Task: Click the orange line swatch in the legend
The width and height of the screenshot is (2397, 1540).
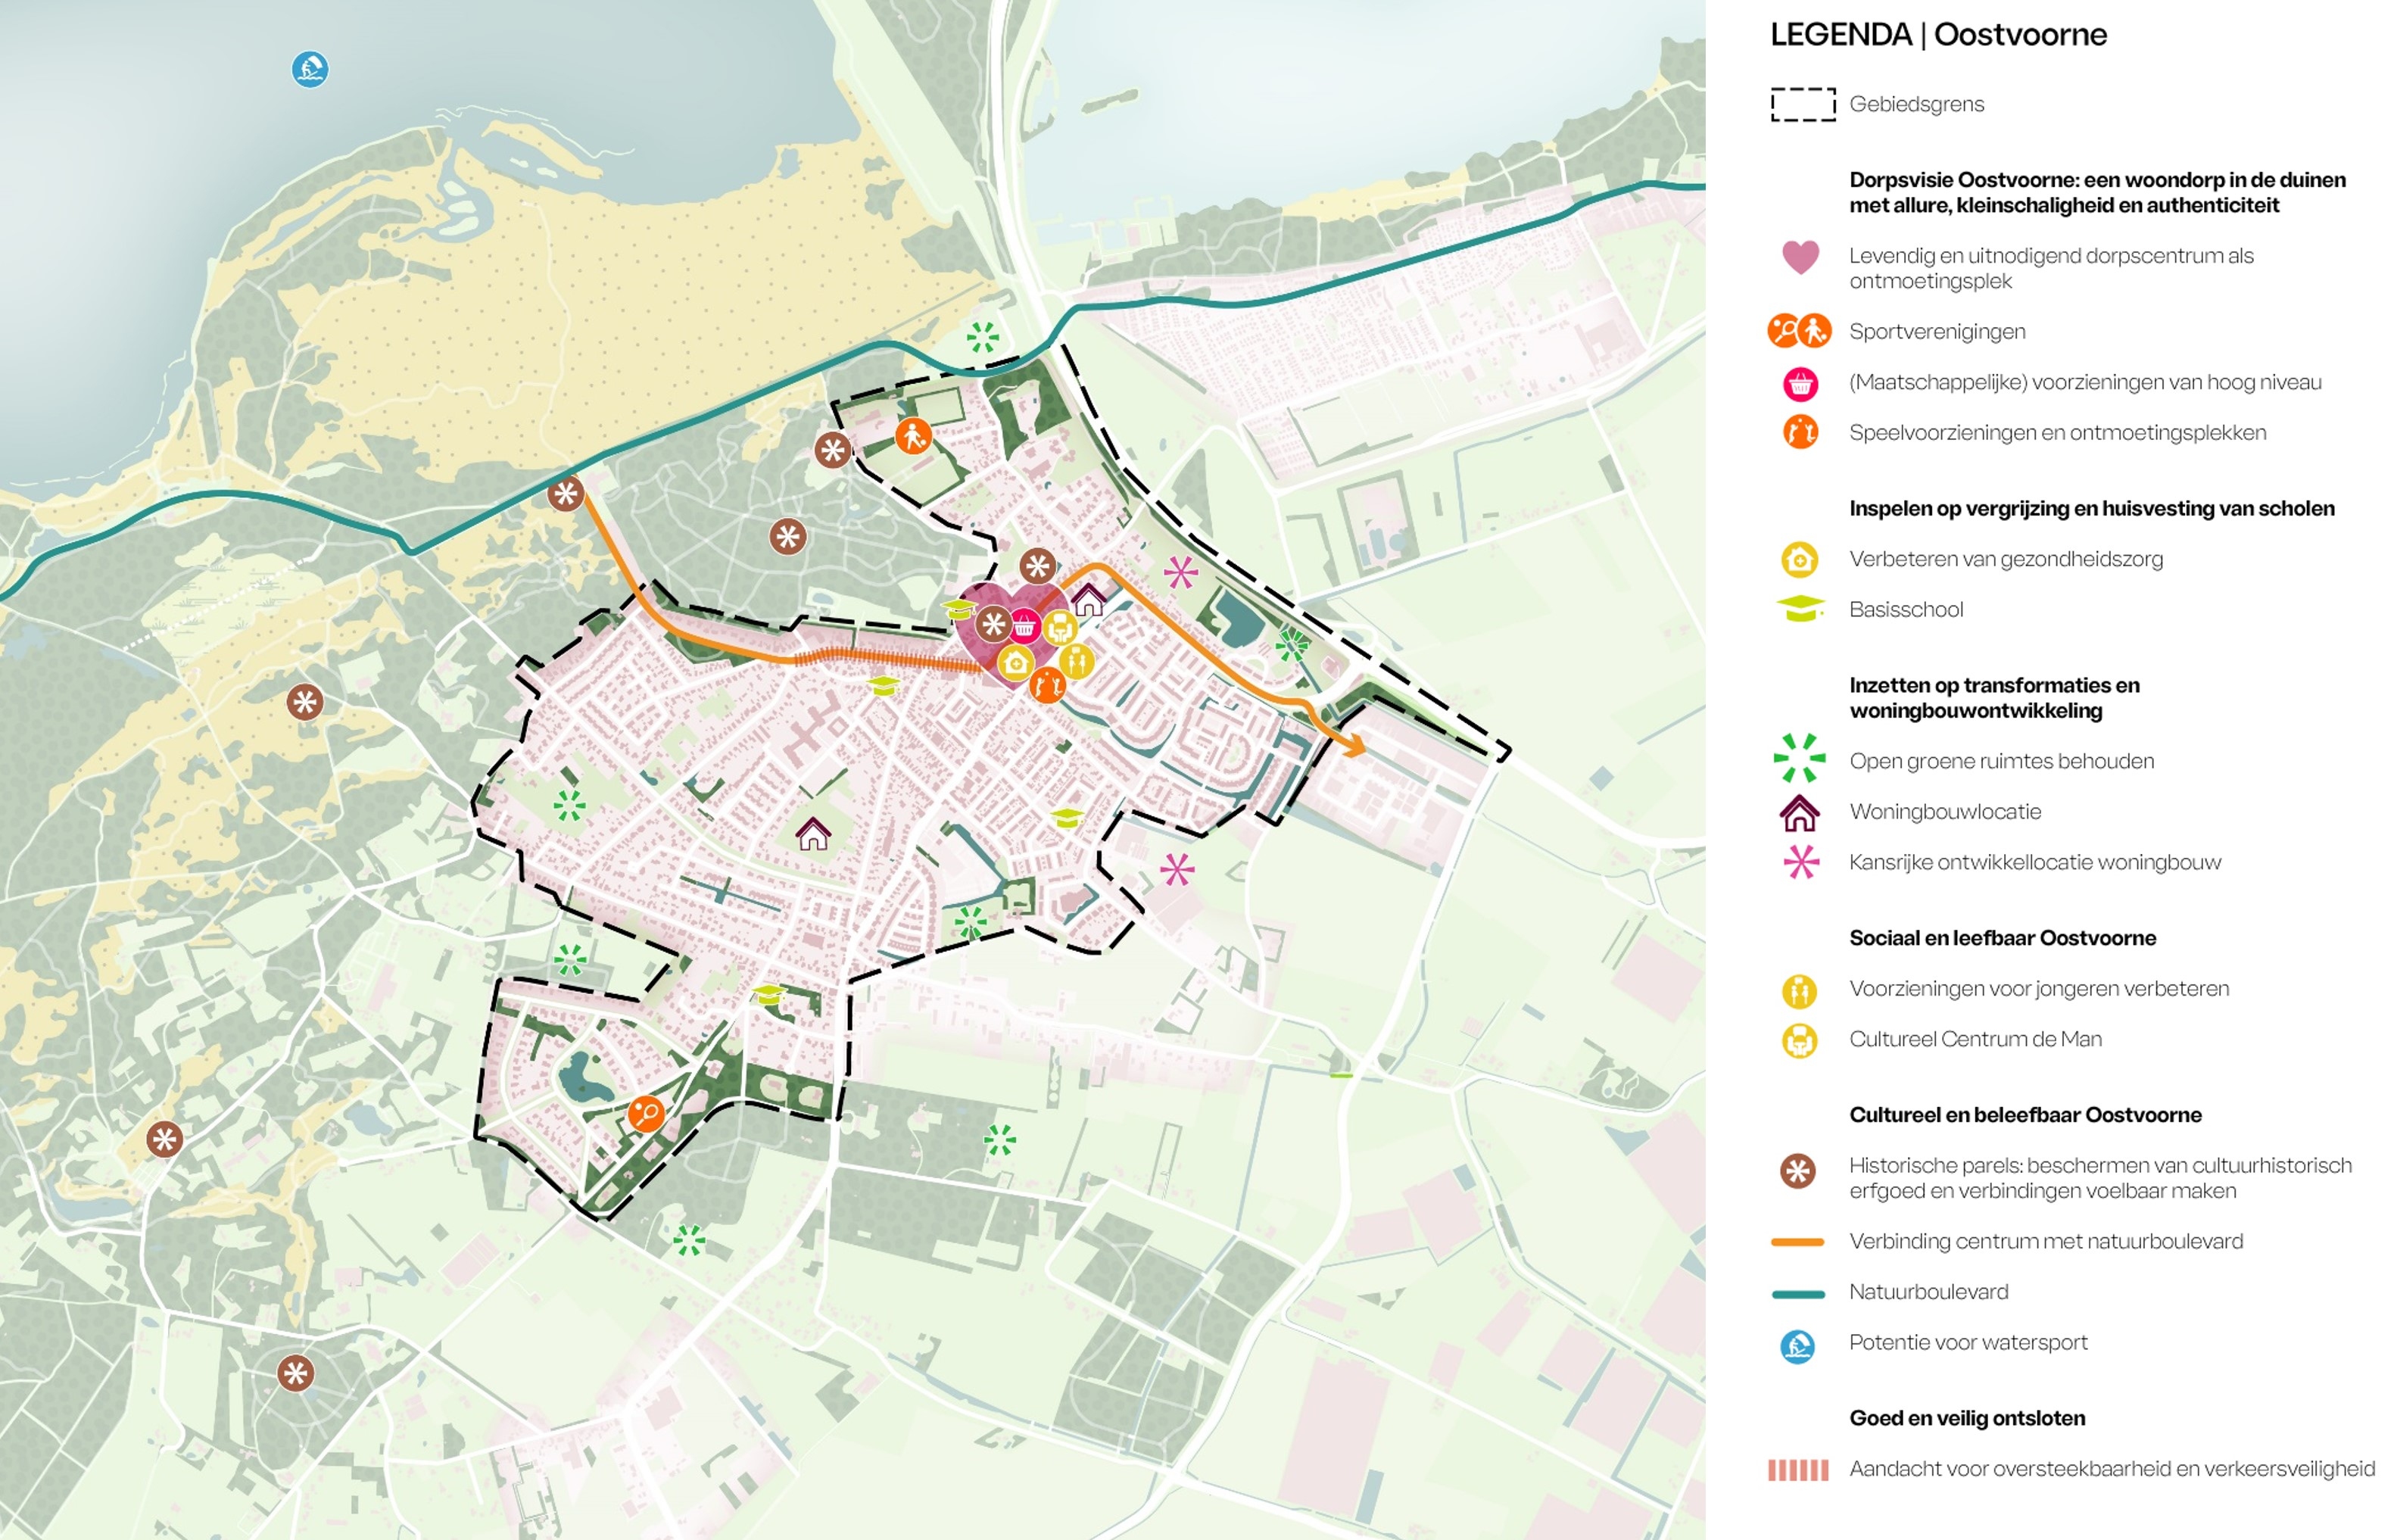Action: pos(1797,1242)
